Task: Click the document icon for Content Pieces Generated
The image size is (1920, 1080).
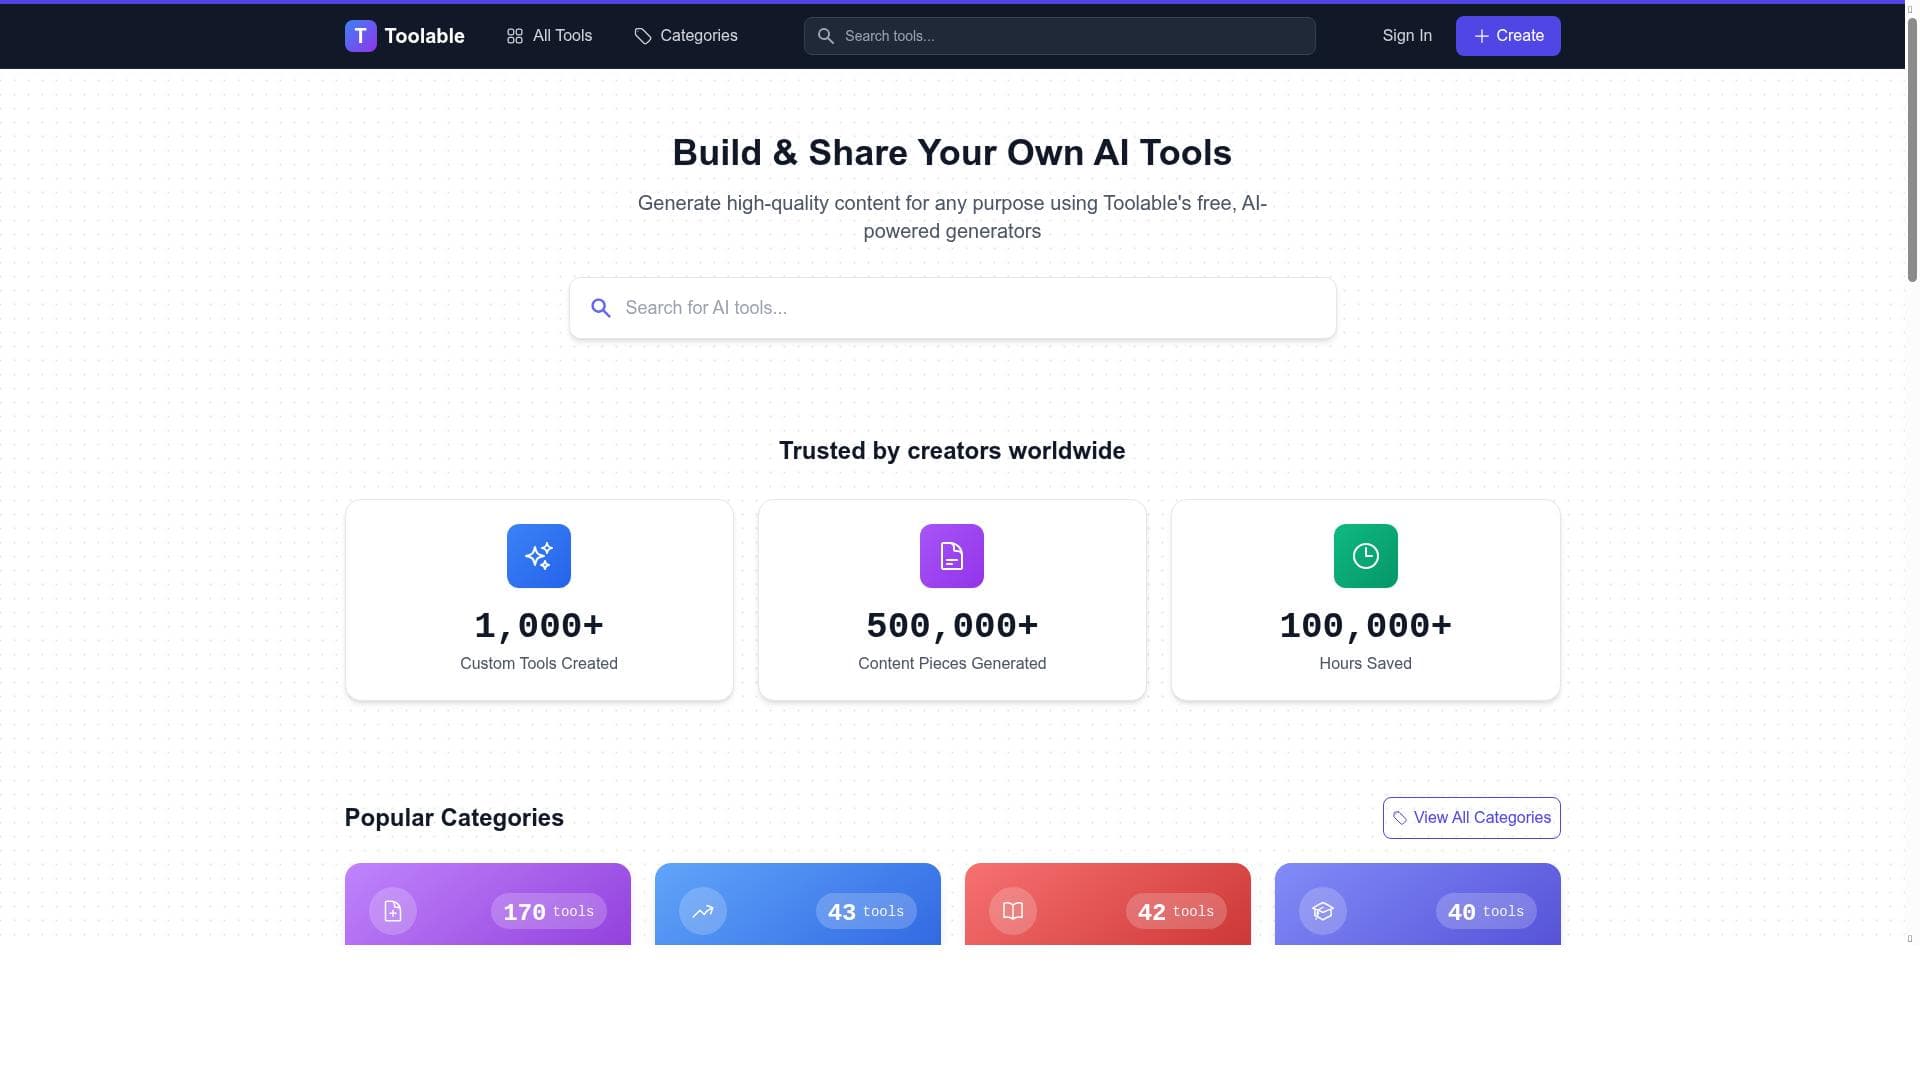Action: tap(952, 556)
